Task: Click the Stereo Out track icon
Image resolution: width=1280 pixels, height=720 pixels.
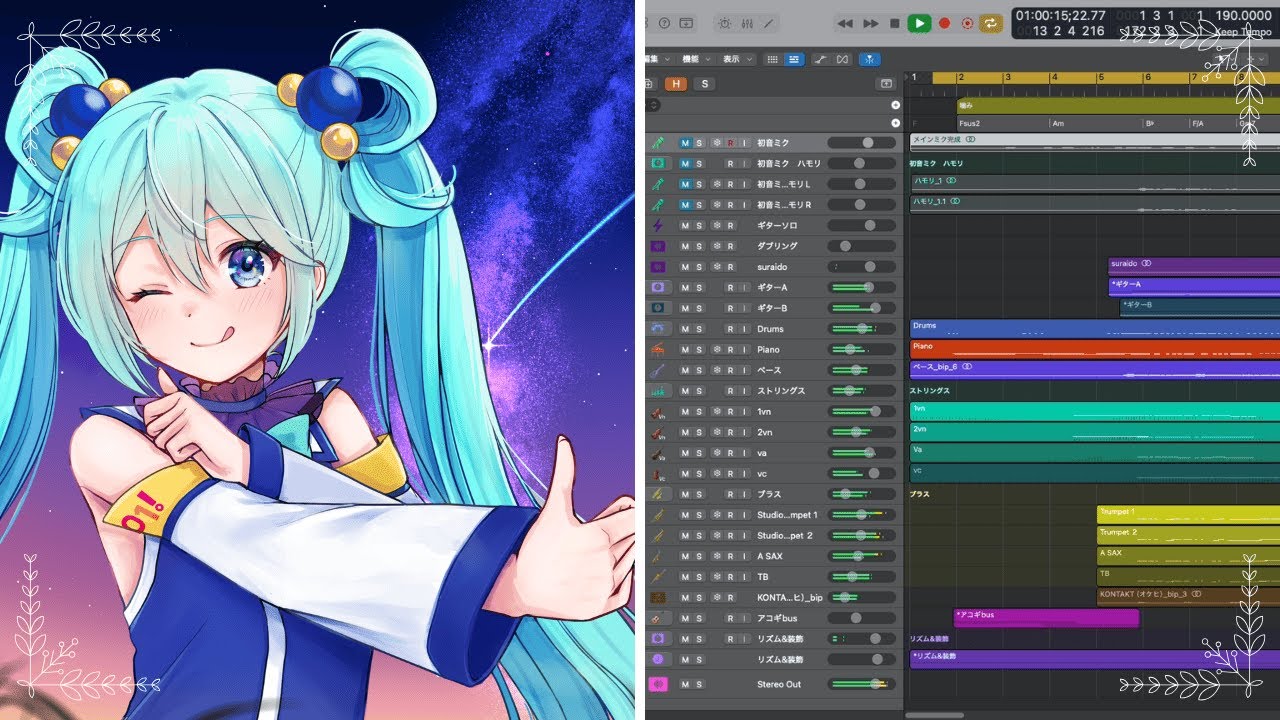Action: pos(658,684)
